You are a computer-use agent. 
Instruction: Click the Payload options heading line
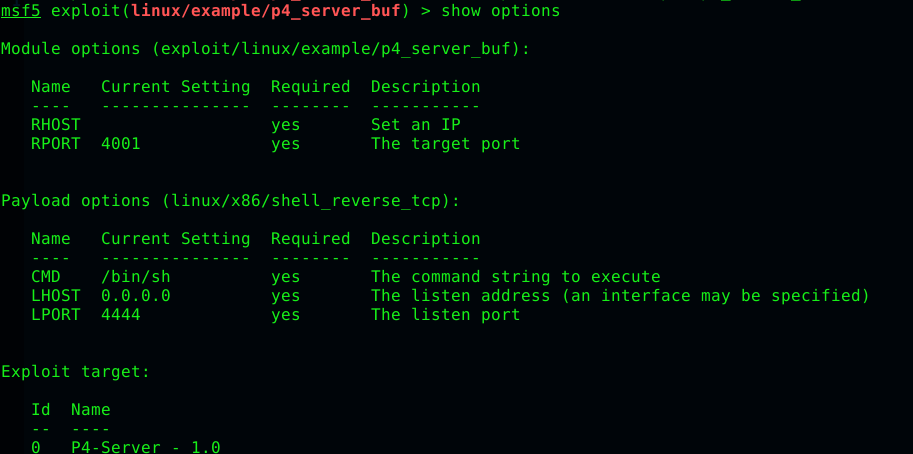(x=231, y=201)
